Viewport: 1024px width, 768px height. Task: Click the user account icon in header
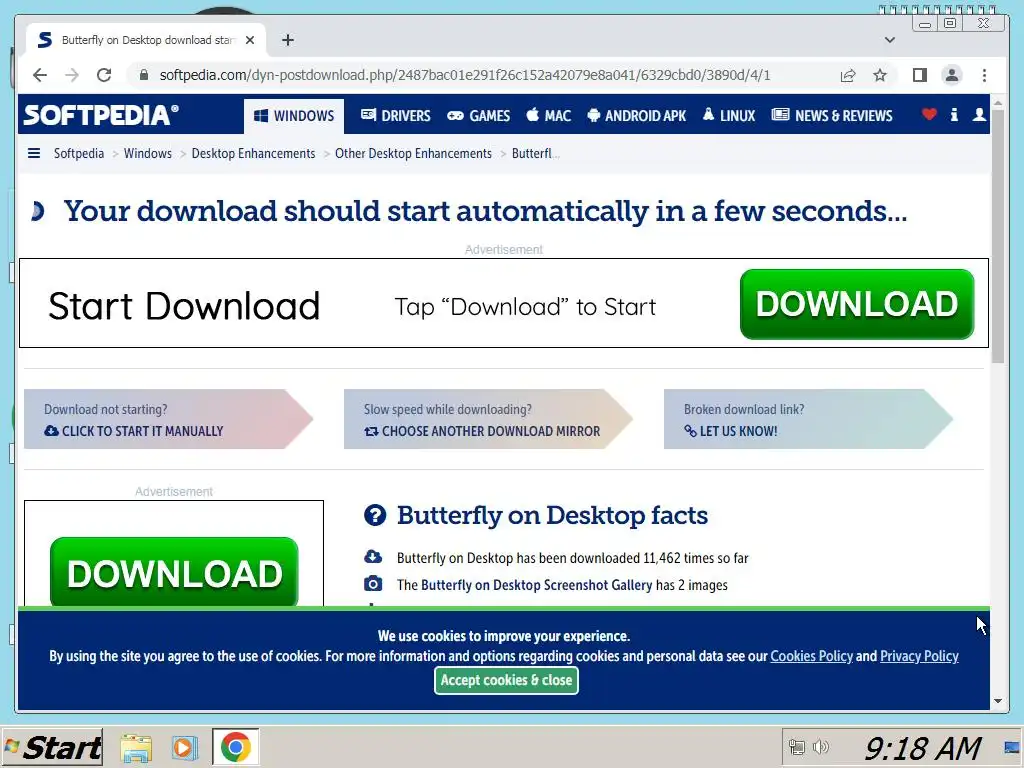[979, 115]
